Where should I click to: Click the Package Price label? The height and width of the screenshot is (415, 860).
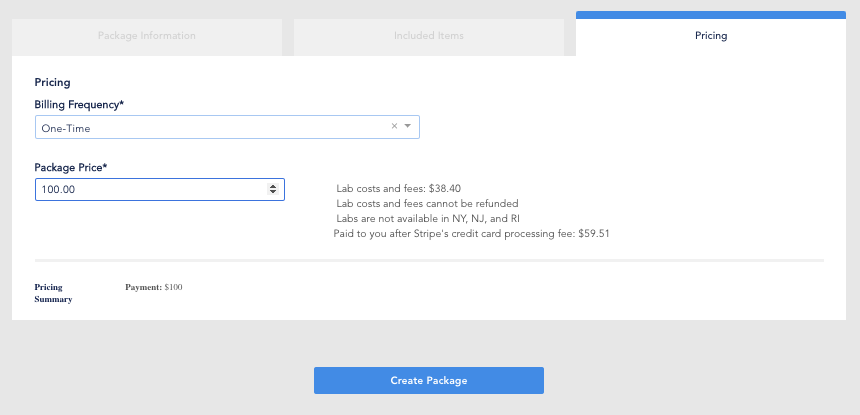(71, 167)
